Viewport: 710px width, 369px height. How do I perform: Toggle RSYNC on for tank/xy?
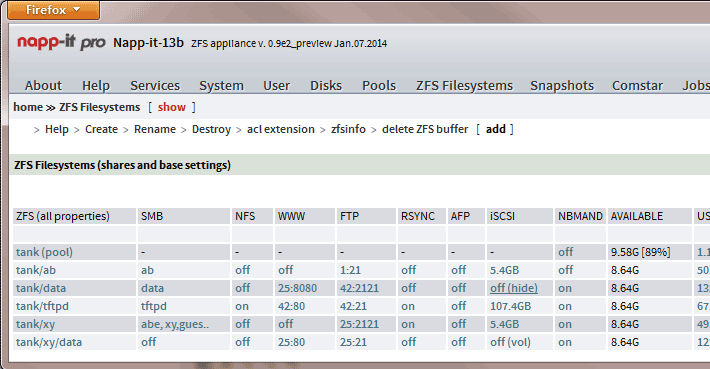[x=408, y=324]
